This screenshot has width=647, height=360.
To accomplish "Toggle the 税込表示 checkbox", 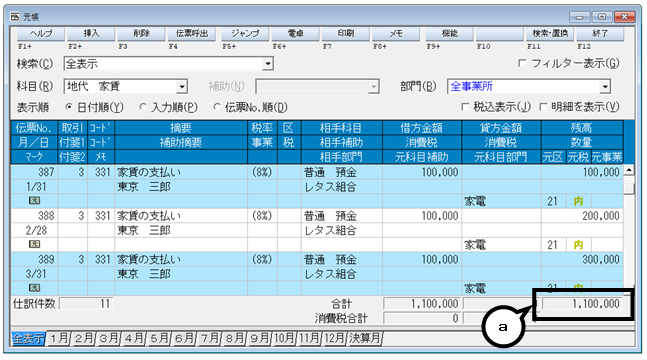I will pos(465,107).
